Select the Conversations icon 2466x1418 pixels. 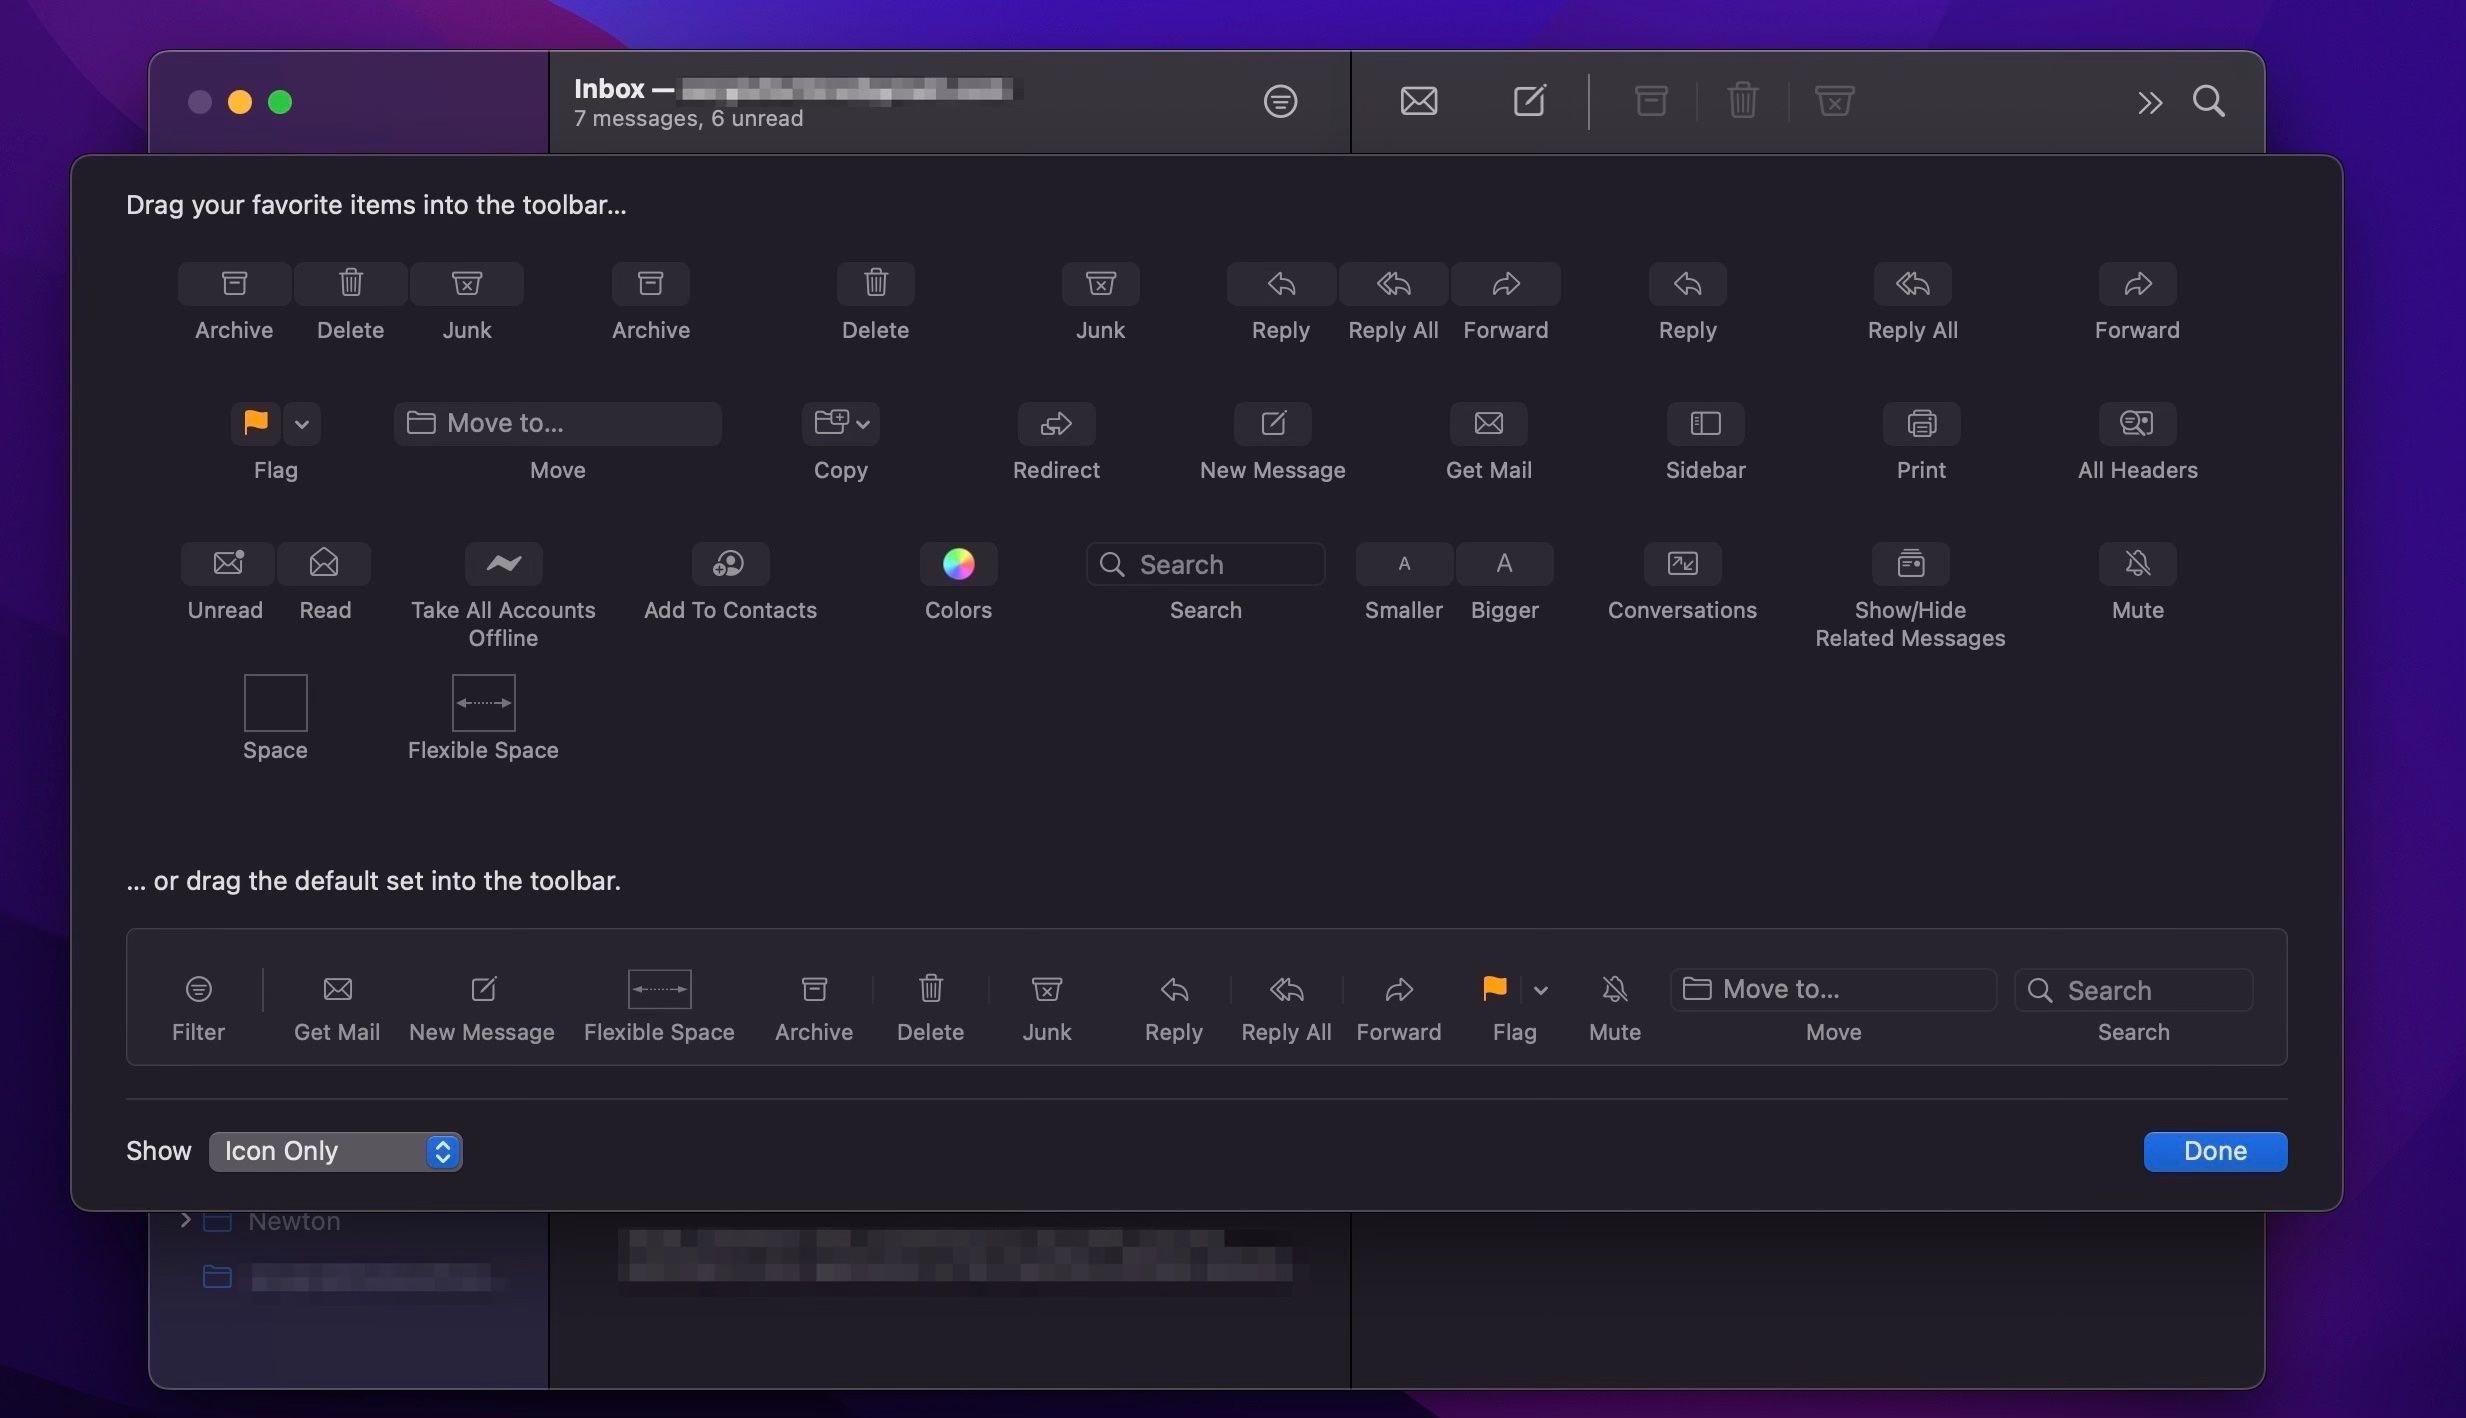pos(1681,564)
